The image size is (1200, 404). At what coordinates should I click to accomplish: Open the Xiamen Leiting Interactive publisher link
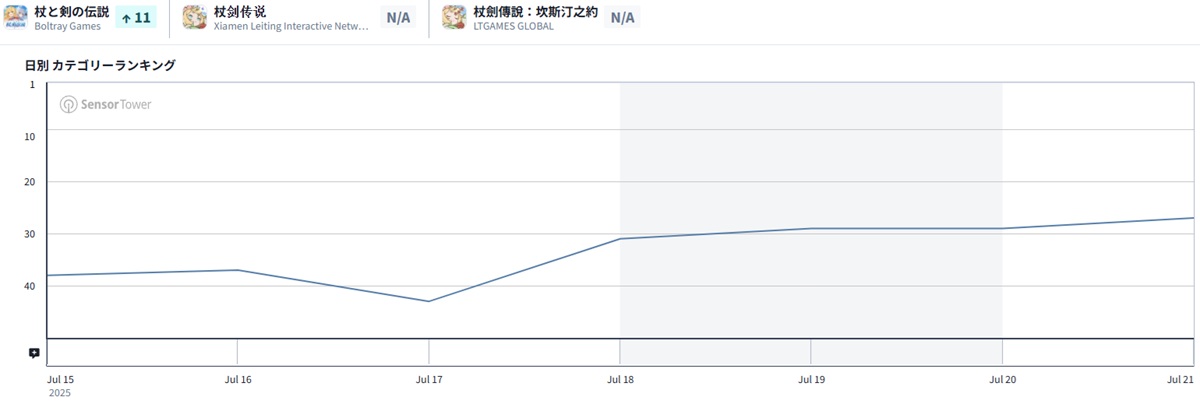pos(290,27)
